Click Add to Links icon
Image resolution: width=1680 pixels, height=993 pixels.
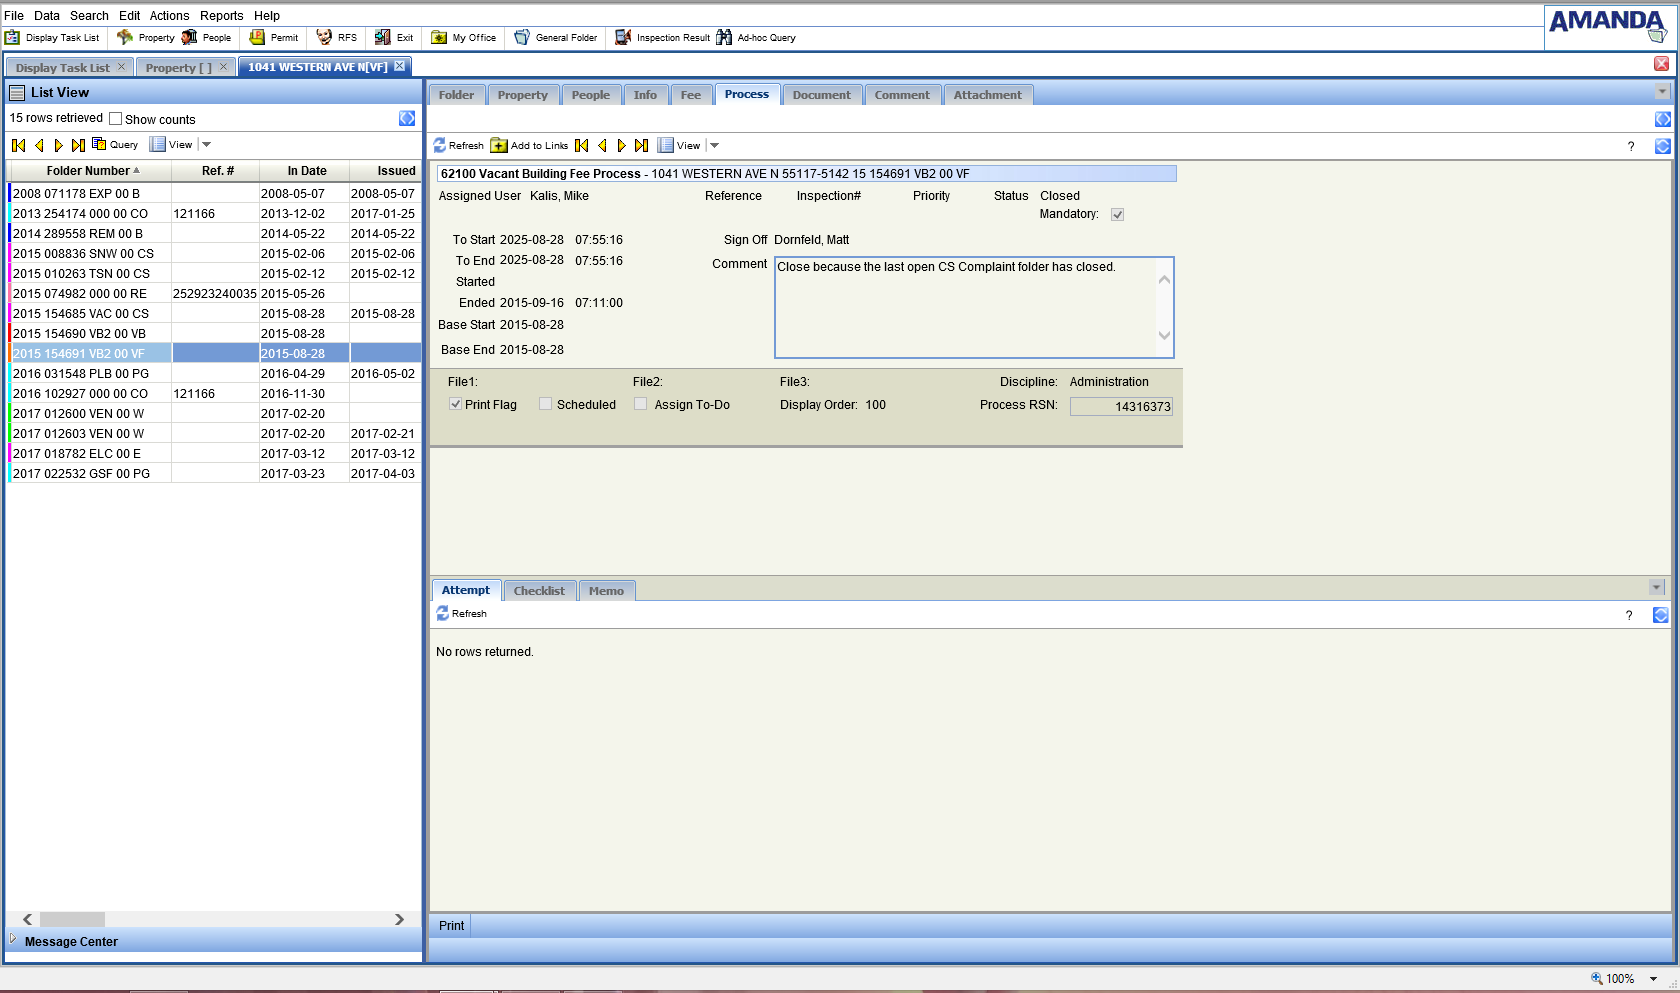[499, 146]
